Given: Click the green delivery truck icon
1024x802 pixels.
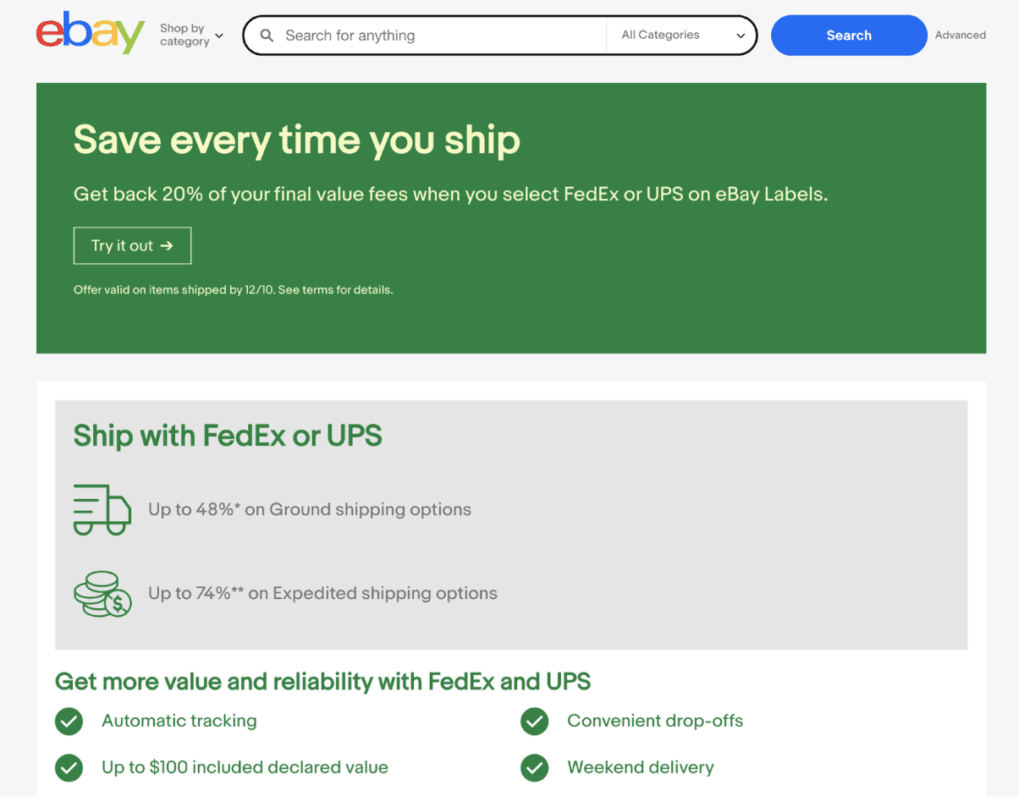Looking at the screenshot, I should click(x=101, y=509).
